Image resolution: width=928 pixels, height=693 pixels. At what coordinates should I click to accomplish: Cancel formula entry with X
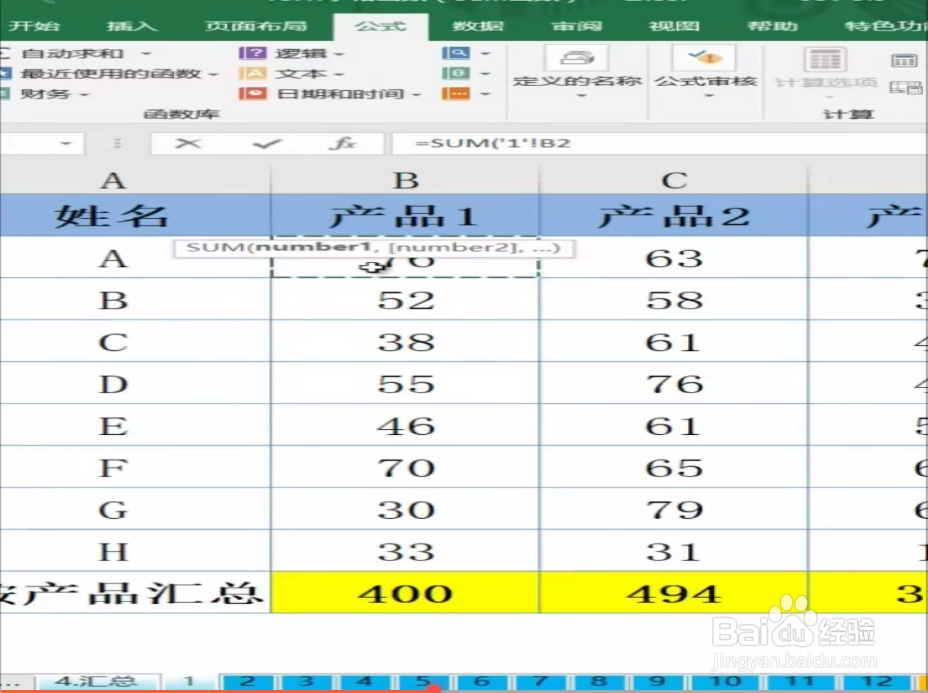pyautogui.click(x=188, y=143)
